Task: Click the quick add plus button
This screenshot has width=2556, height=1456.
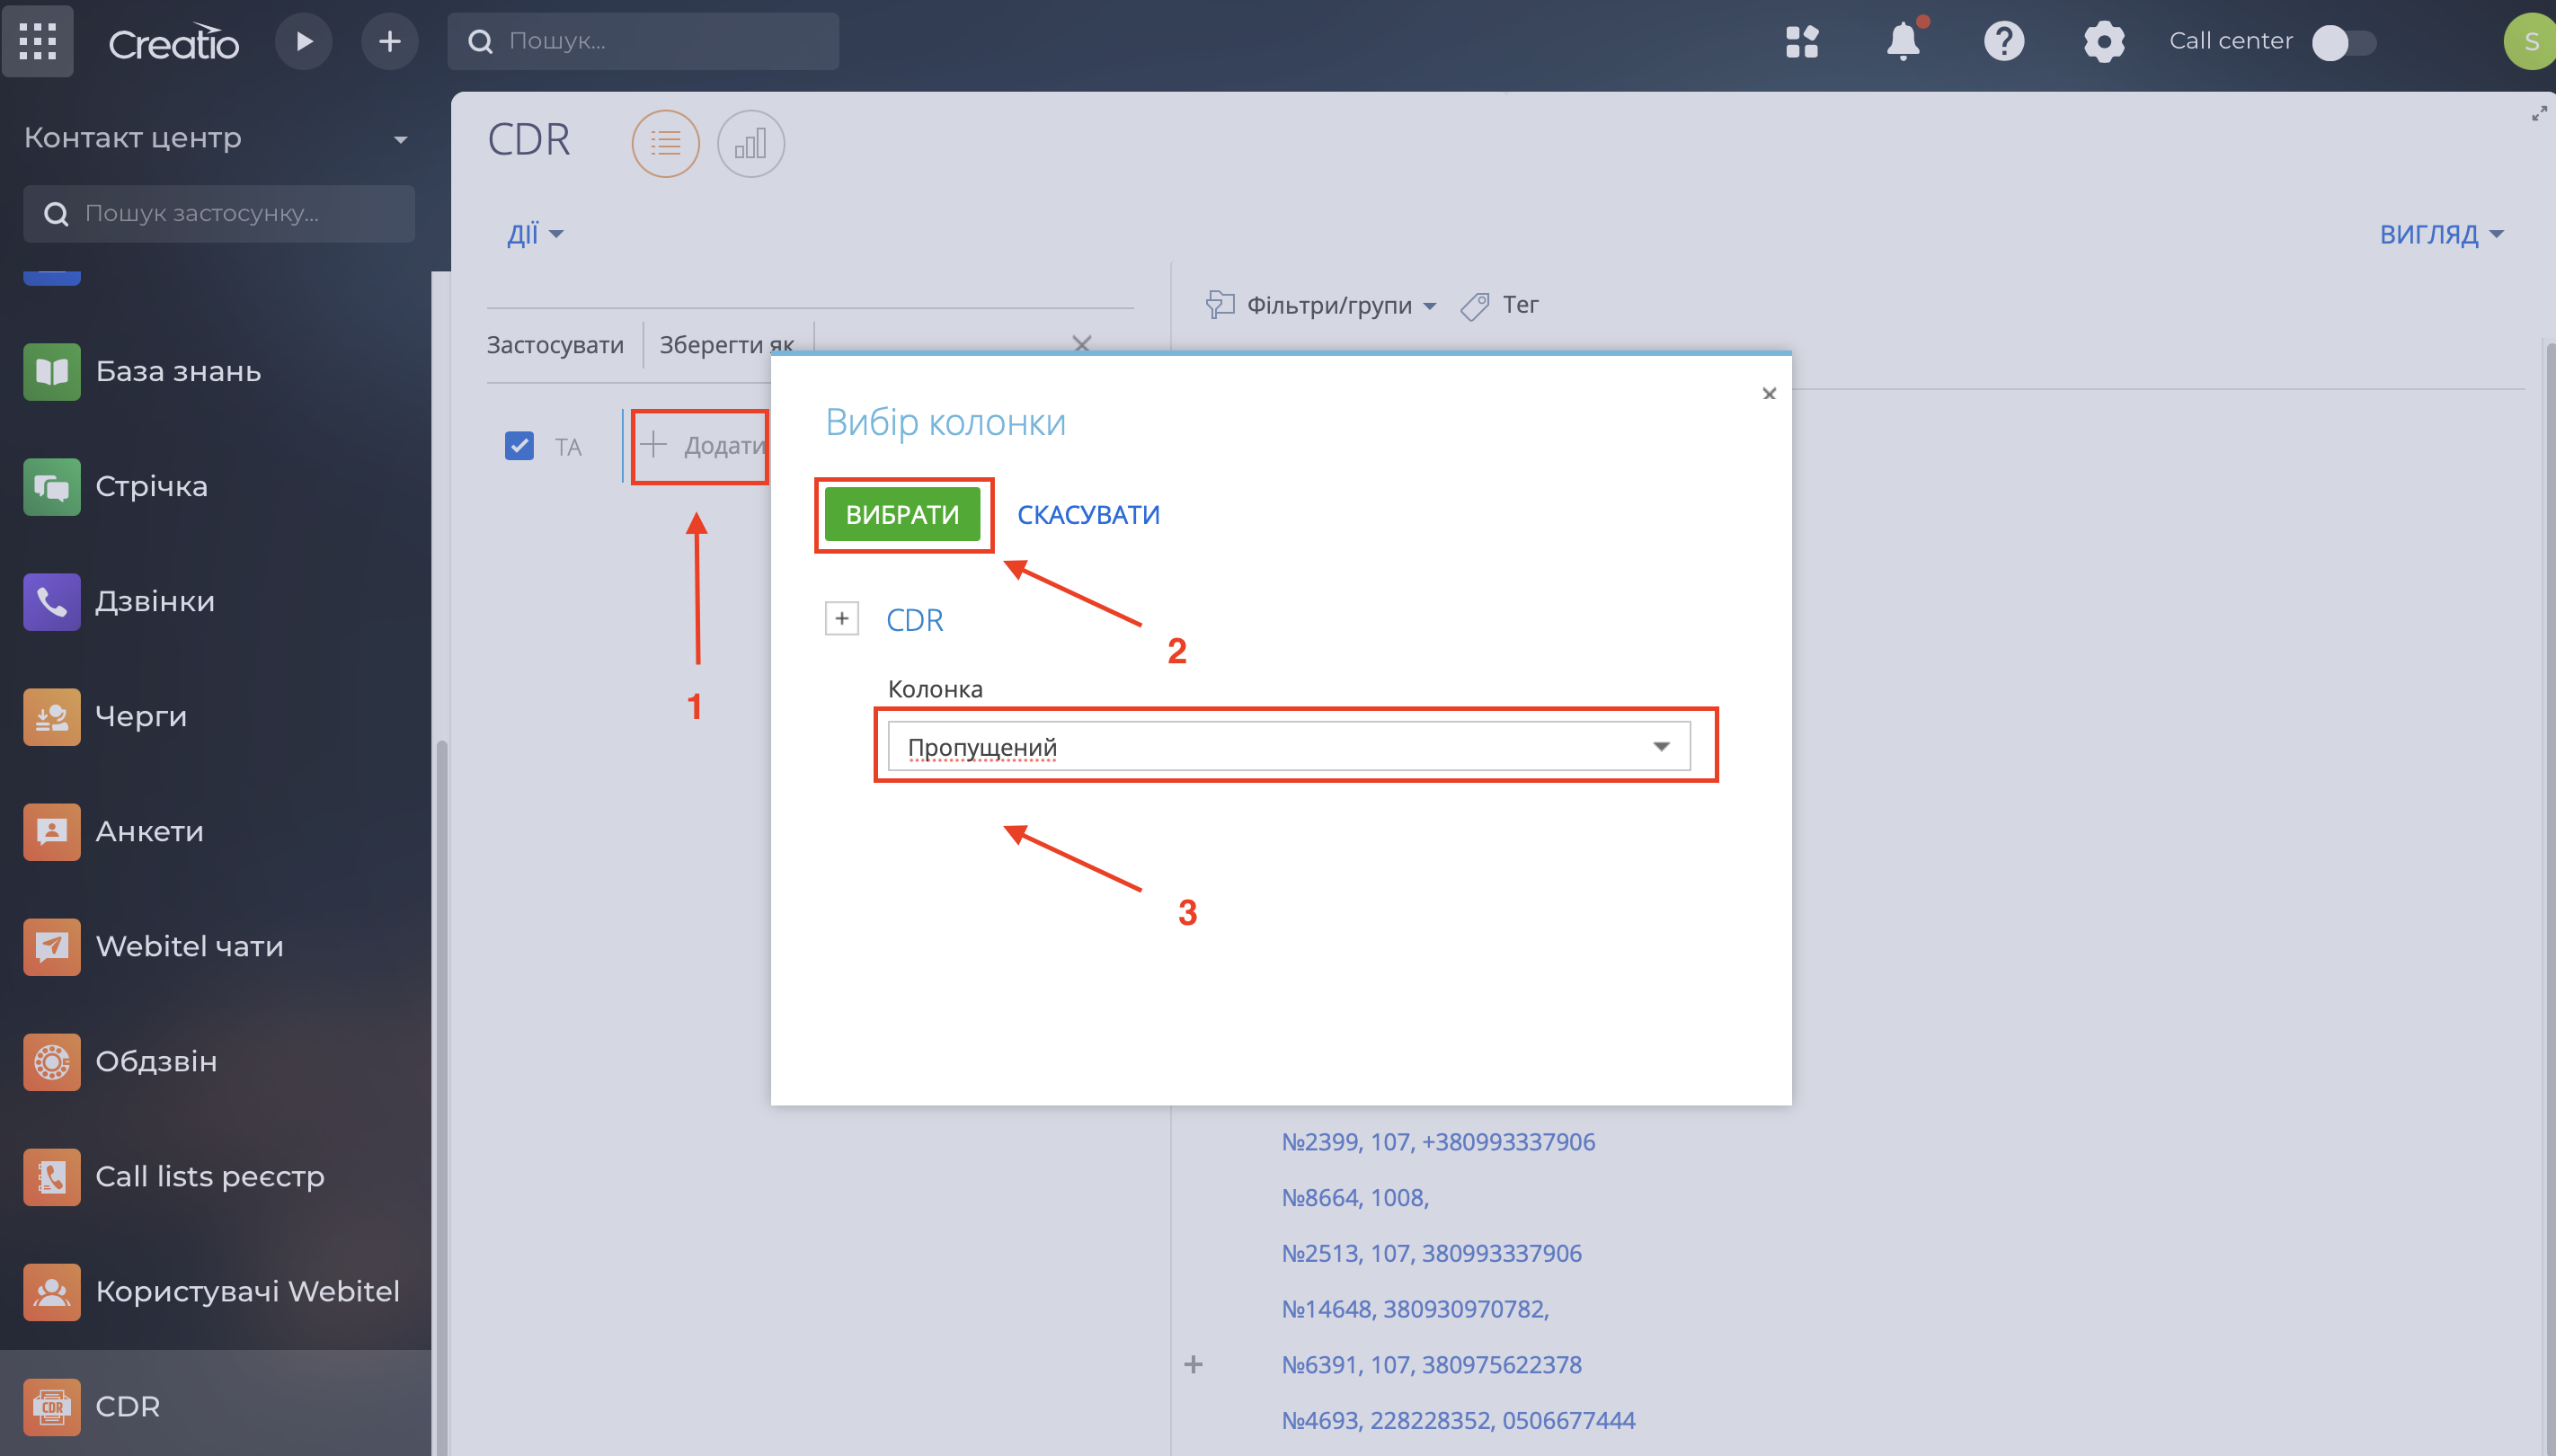Action: point(390,41)
